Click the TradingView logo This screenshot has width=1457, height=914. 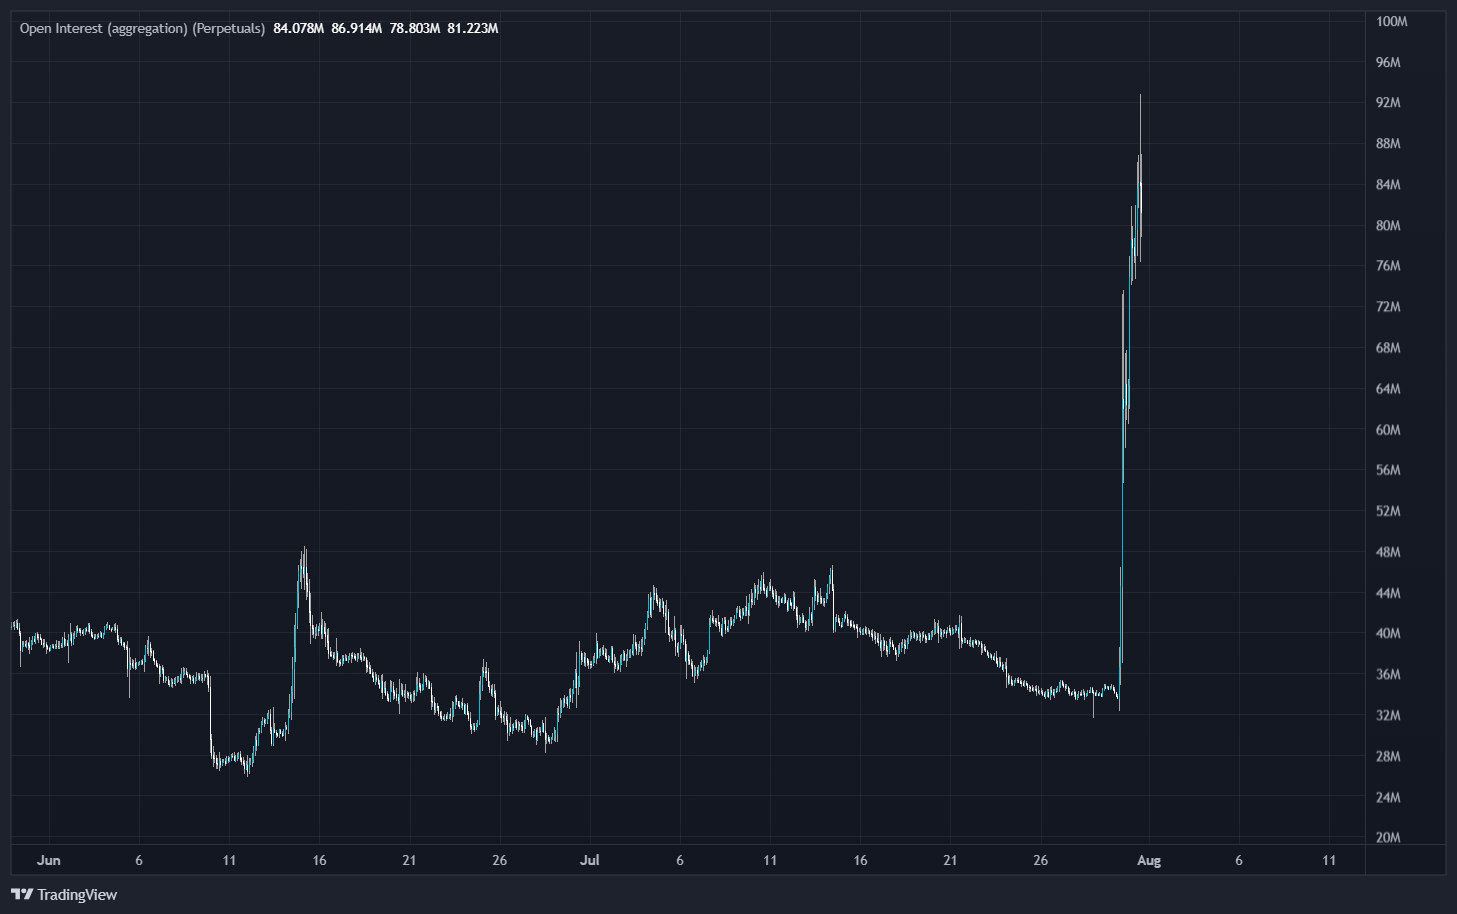22,895
